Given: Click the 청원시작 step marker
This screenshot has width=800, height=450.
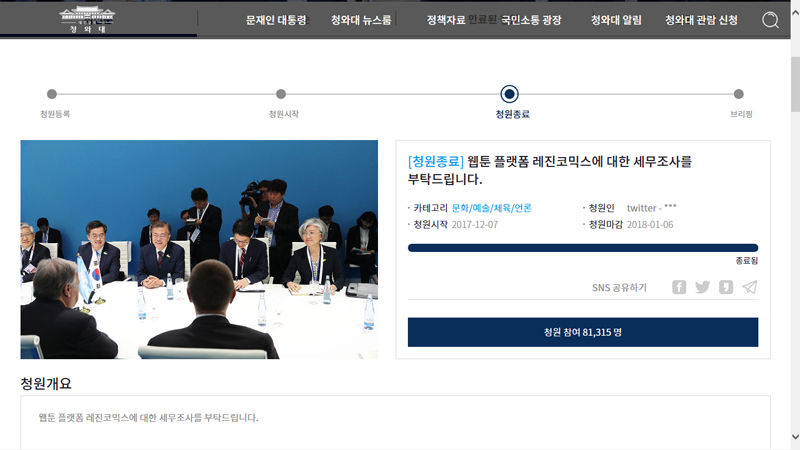Looking at the screenshot, I should 281,94.
